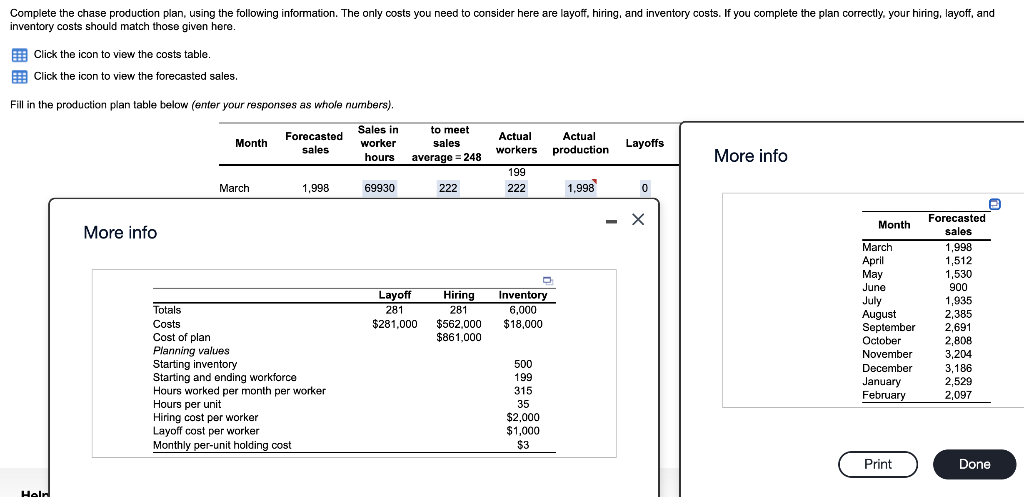Click the Hiring cost $562,000
This screenshot has height=497, width=1024.
(459, 324)
